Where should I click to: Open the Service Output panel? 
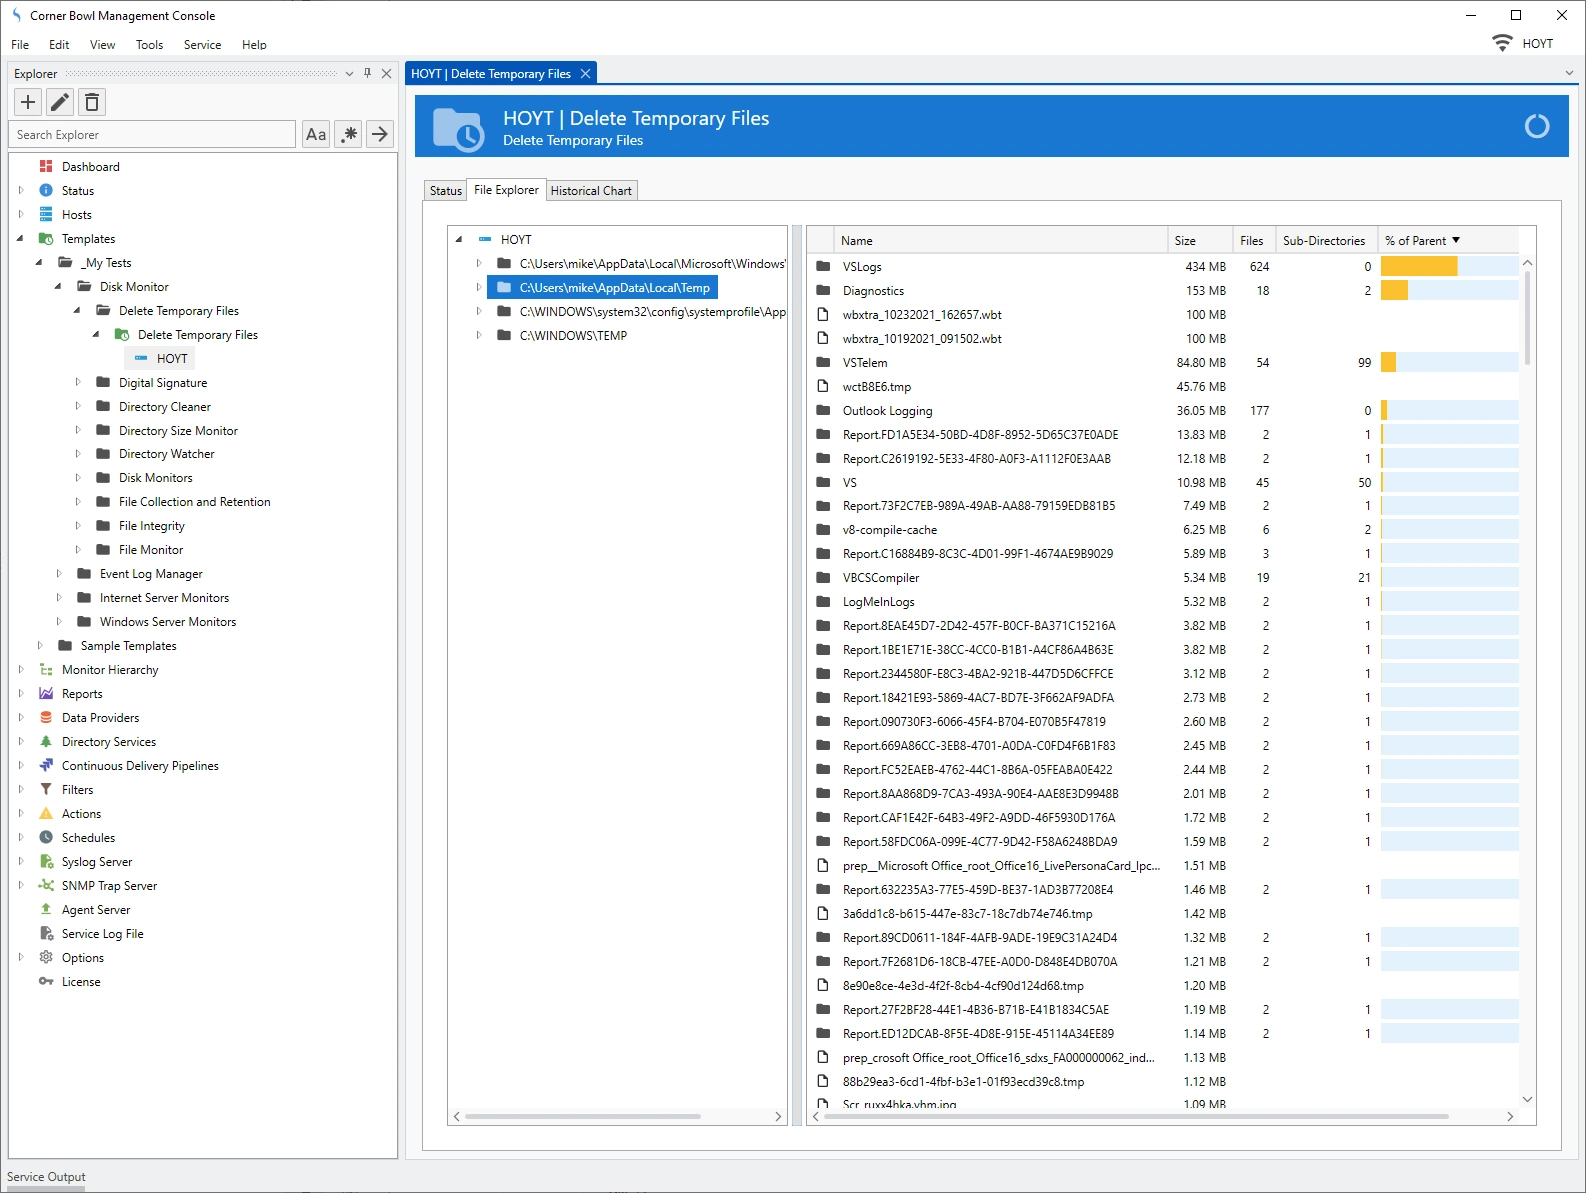(x=46, y=1177)
